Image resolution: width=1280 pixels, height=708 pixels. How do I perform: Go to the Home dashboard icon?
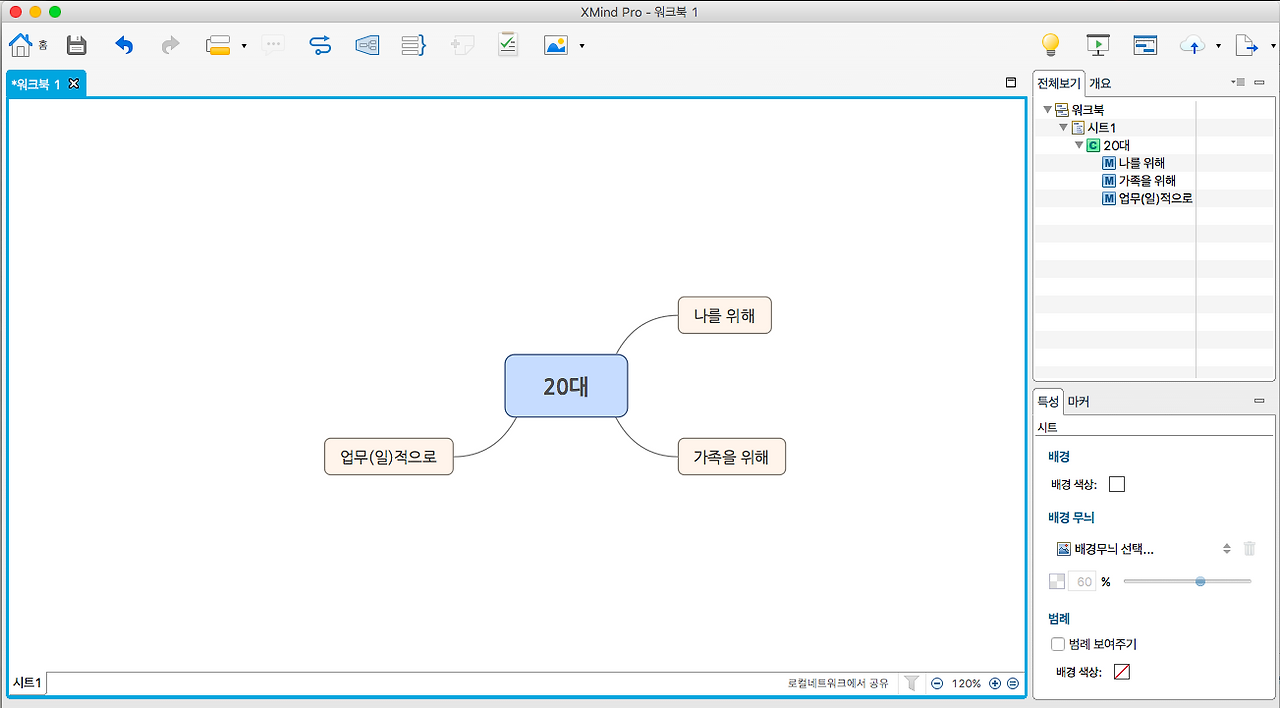pyautogui.click(x=21, y=45)
